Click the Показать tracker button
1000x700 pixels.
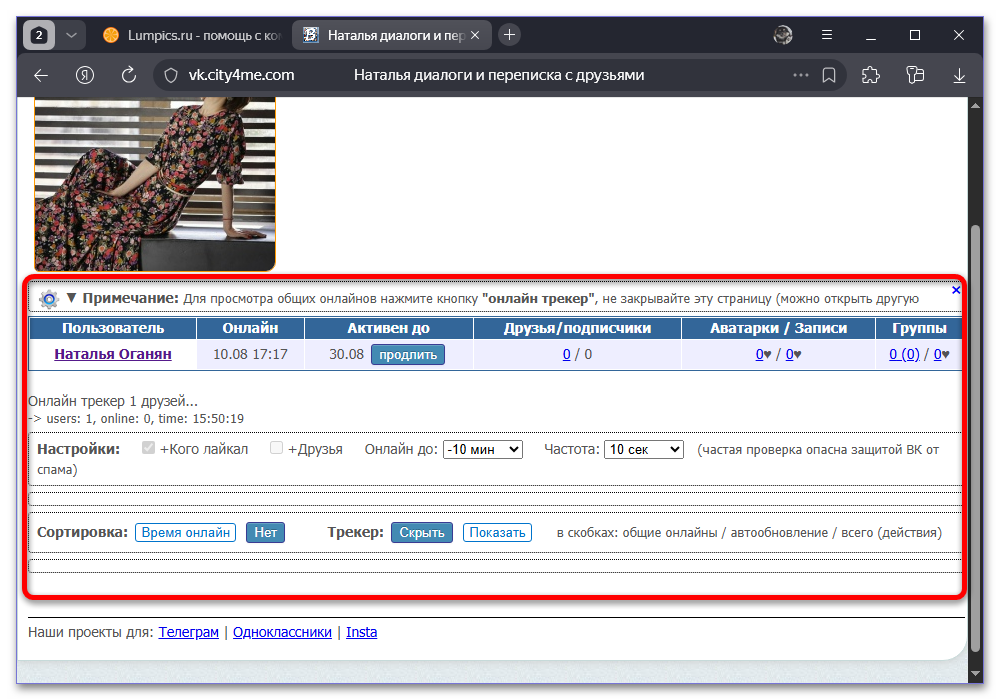(x=497, y=532)
